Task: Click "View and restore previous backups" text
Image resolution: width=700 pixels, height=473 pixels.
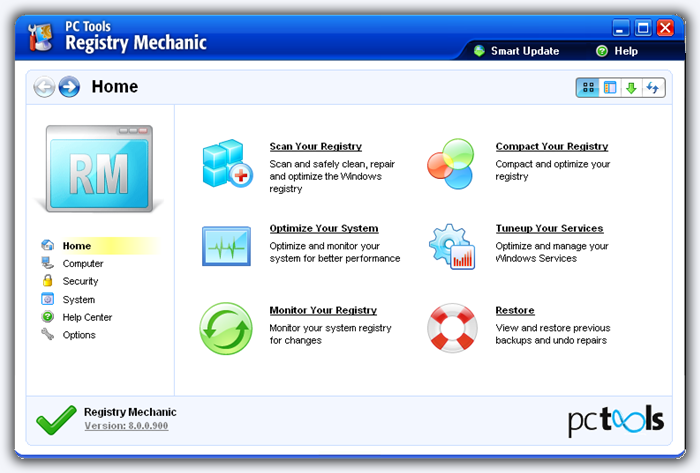Action: click(553, 334)
